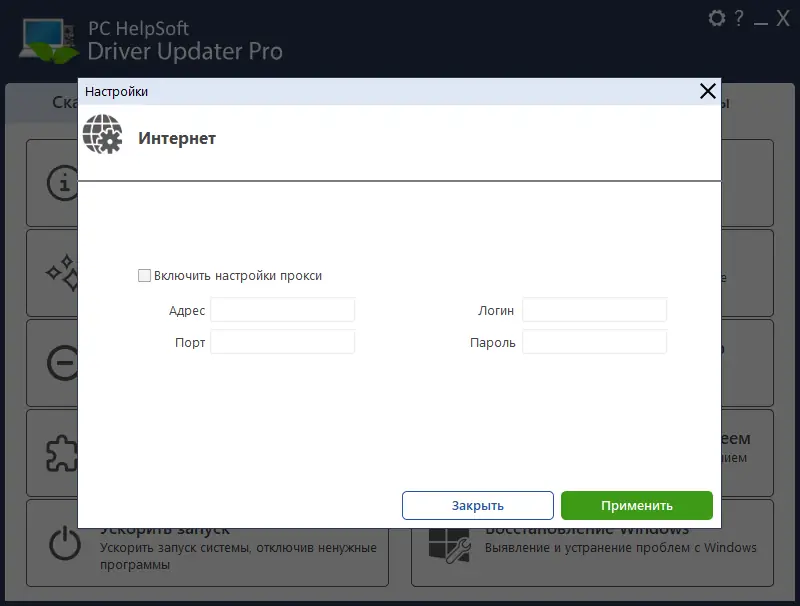Click the minus-circle exclusions icon in the sidebar

[63, 362]
